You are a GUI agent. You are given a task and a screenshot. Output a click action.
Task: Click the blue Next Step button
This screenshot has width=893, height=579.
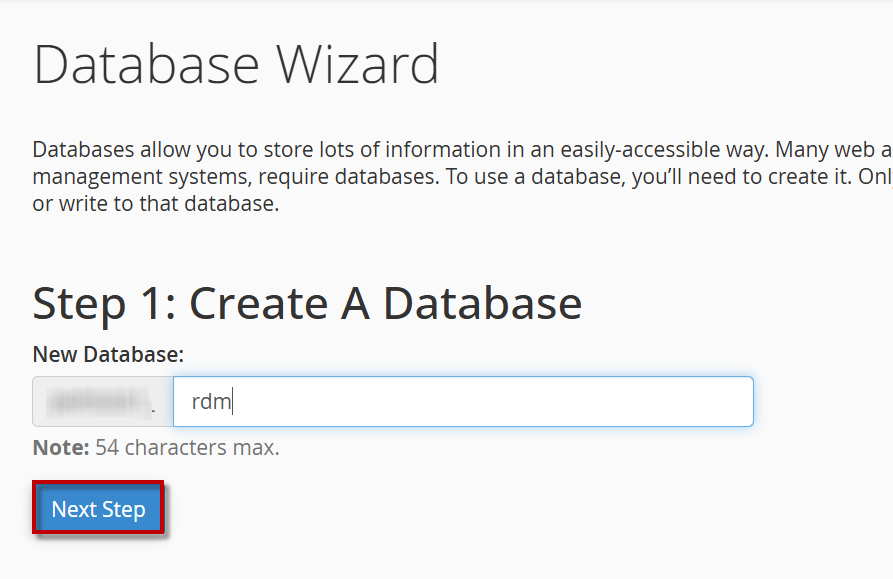(x=98, y=510)
